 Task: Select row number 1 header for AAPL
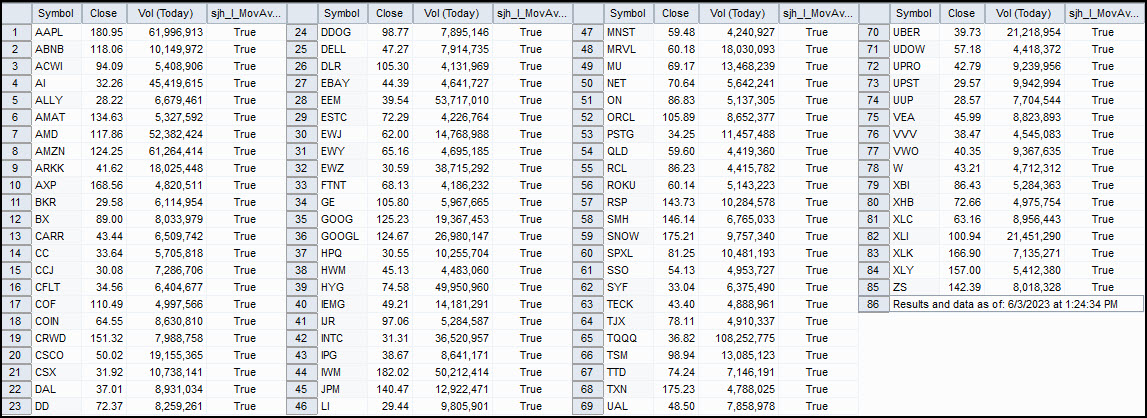click(x=15, y=32)
